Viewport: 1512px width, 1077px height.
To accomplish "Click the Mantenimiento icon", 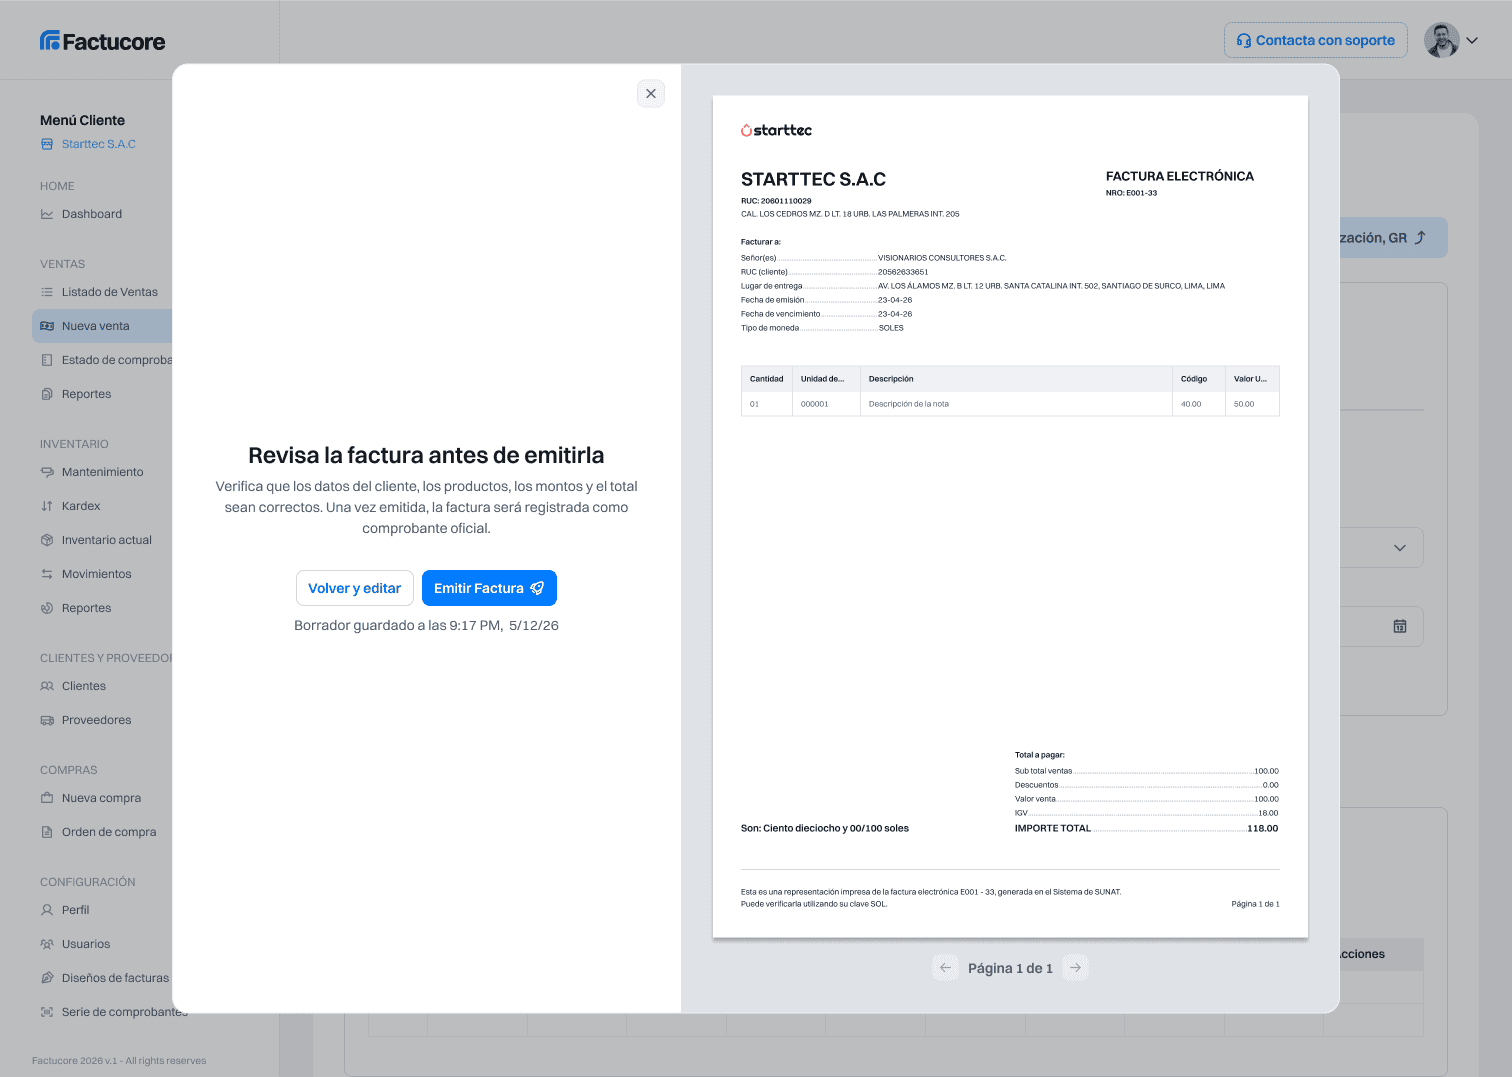I will 47,472.
